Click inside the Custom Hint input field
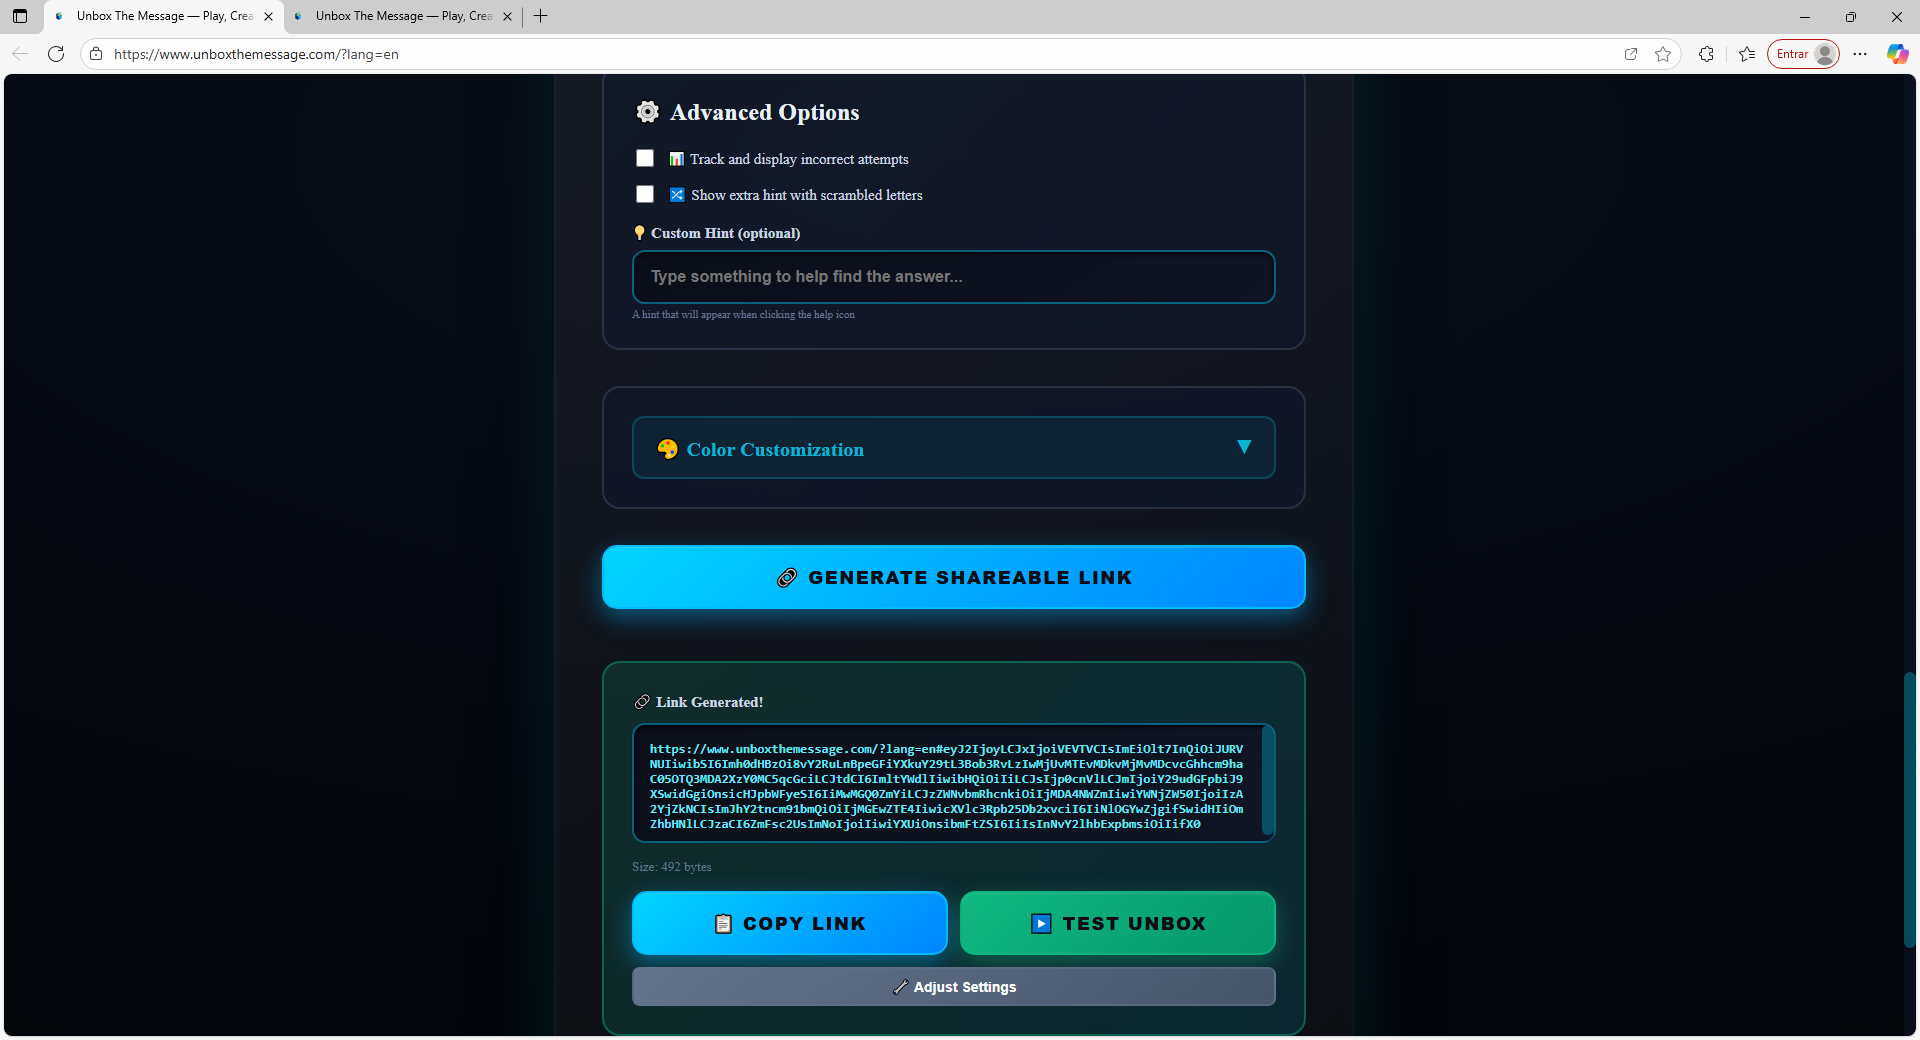1920x1040 pixels. 953,277
